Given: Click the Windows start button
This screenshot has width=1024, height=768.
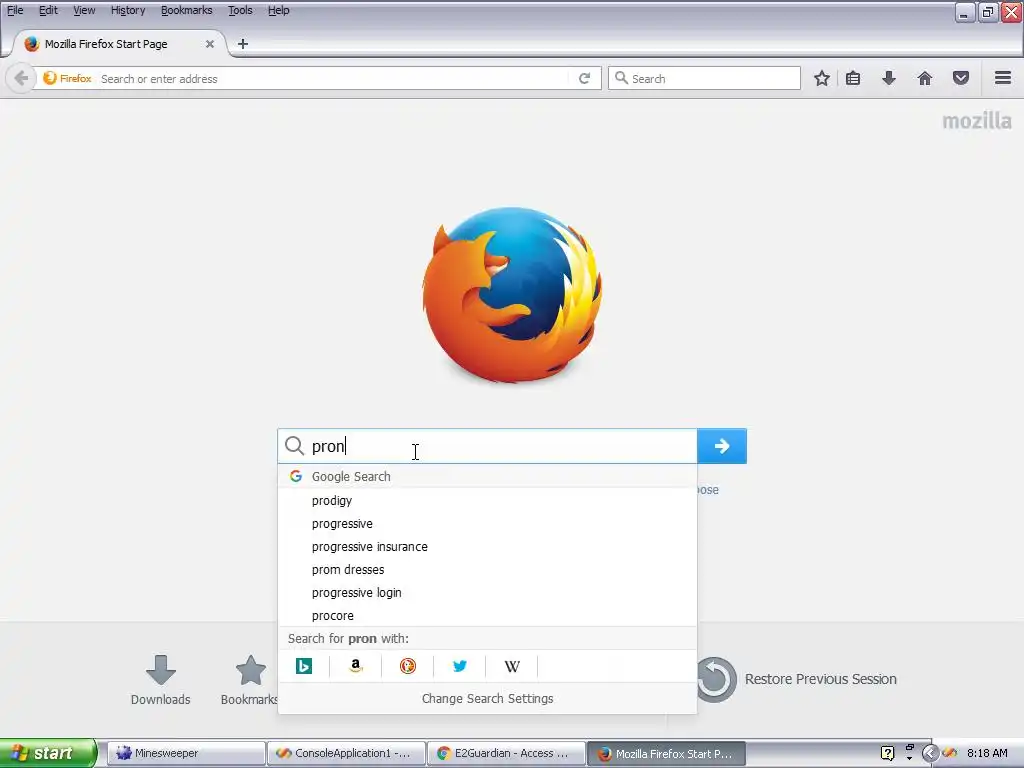Looking at the screenshot, I should click(48, 753).
